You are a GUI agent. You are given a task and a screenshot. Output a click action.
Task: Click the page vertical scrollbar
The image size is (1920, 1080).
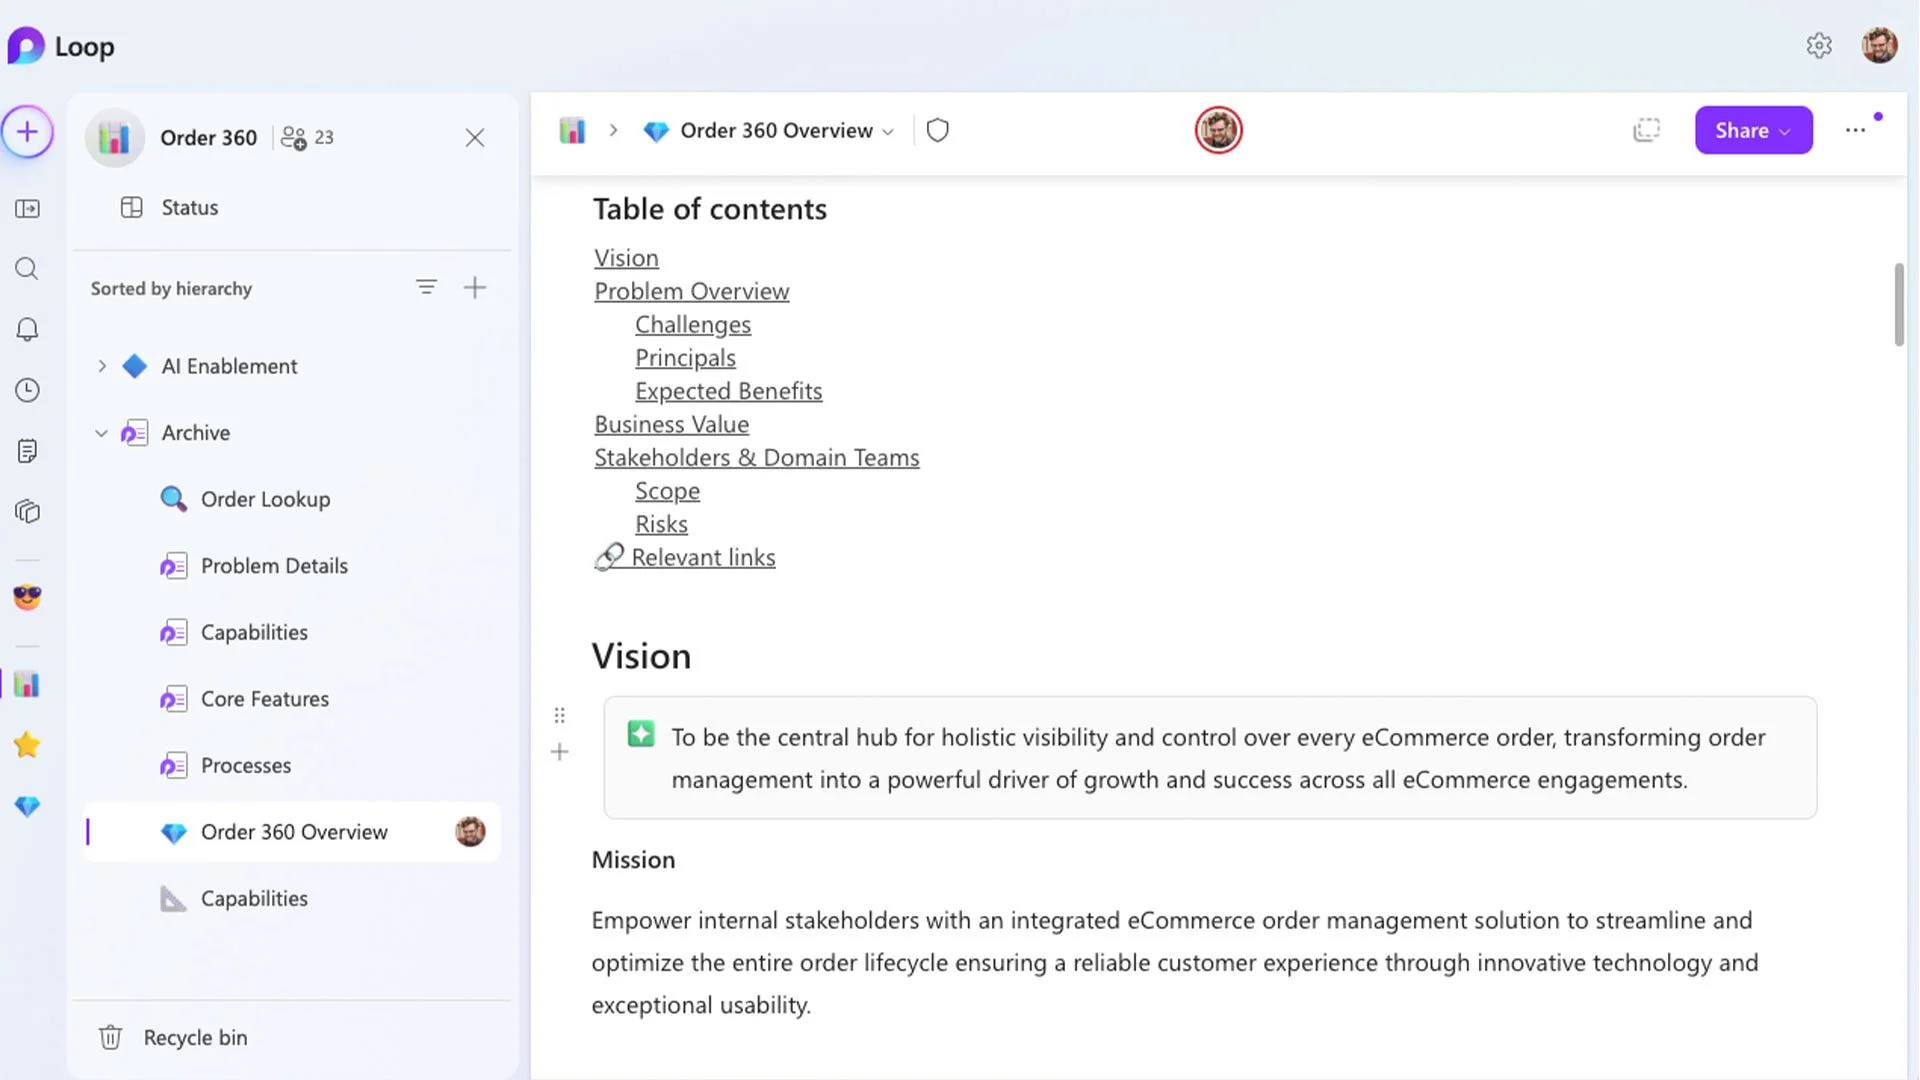coord(1899,305)
